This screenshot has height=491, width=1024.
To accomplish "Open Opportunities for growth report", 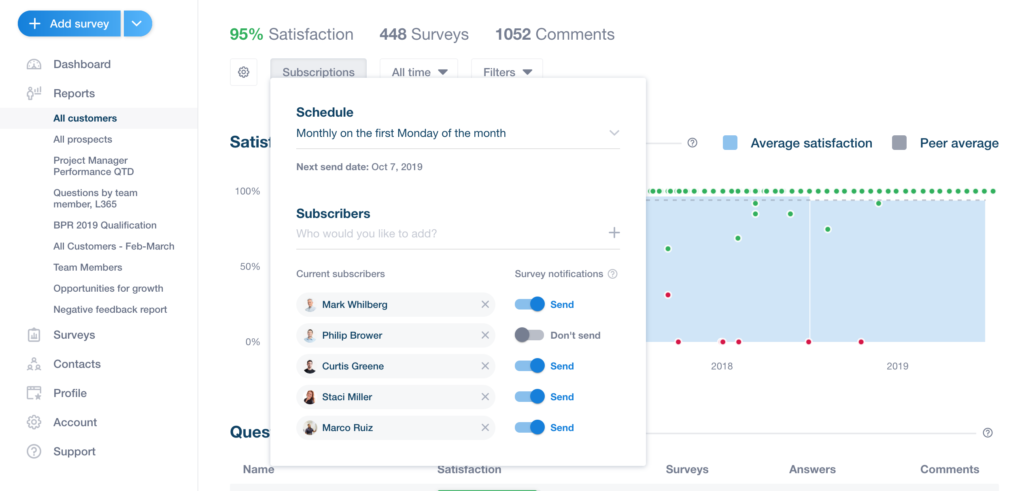I will pyautogui.click(x=108, y=288).
